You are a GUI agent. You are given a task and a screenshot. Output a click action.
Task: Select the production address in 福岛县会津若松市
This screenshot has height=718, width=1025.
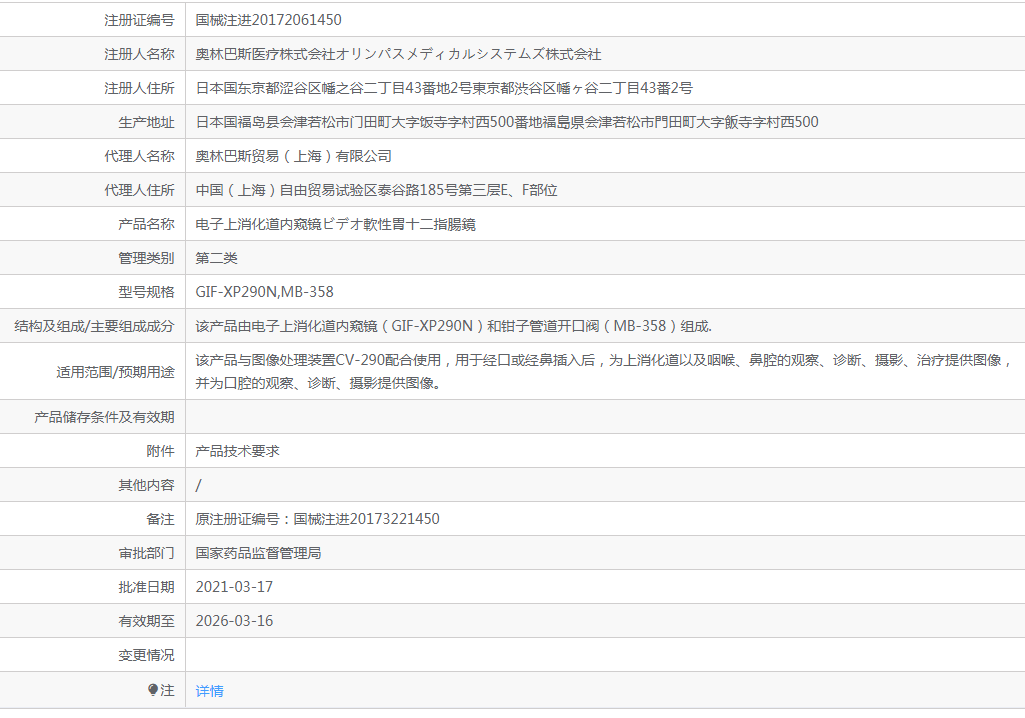[x=507, y=122]
